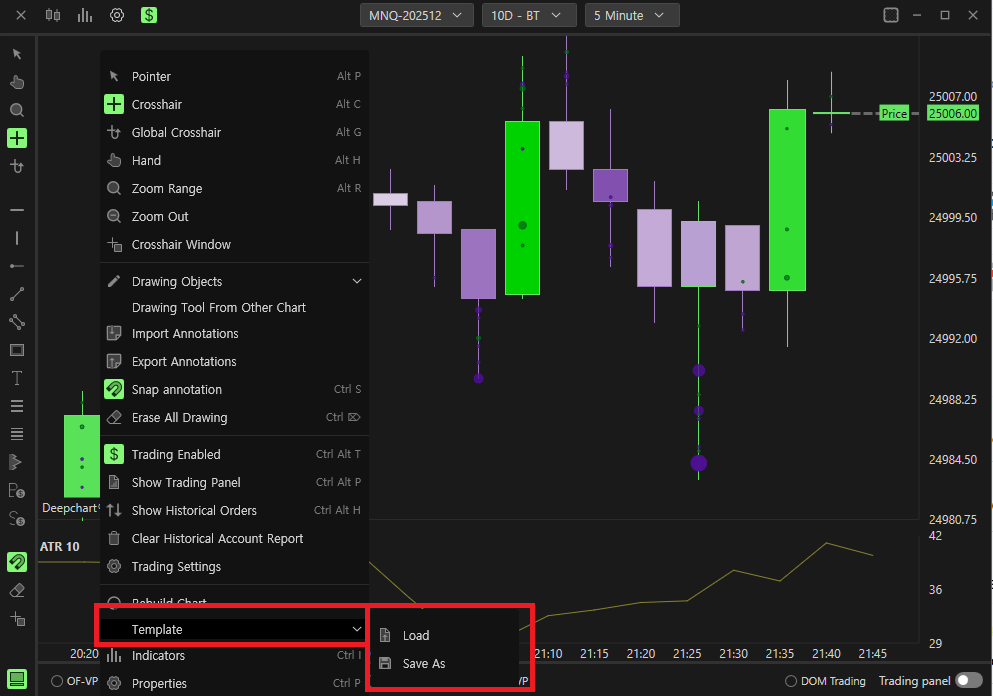Select the DOM Trading radio button
993x696 pixels.
click(791, 681)
